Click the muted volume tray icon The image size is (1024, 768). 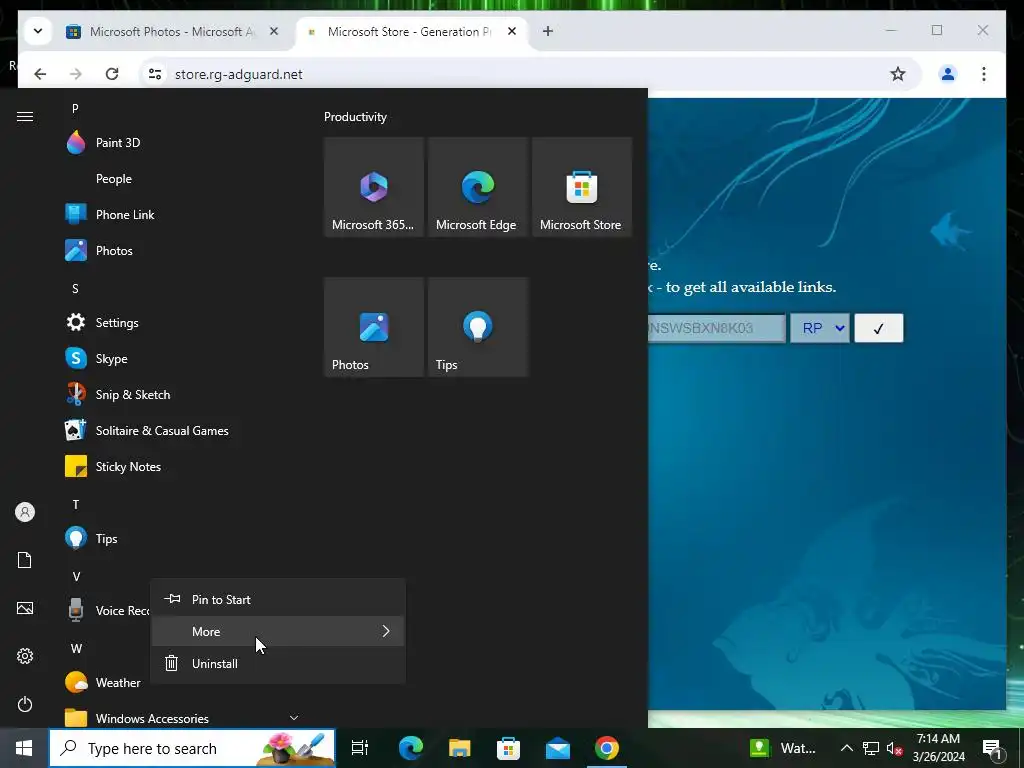(x=895, y=749)
